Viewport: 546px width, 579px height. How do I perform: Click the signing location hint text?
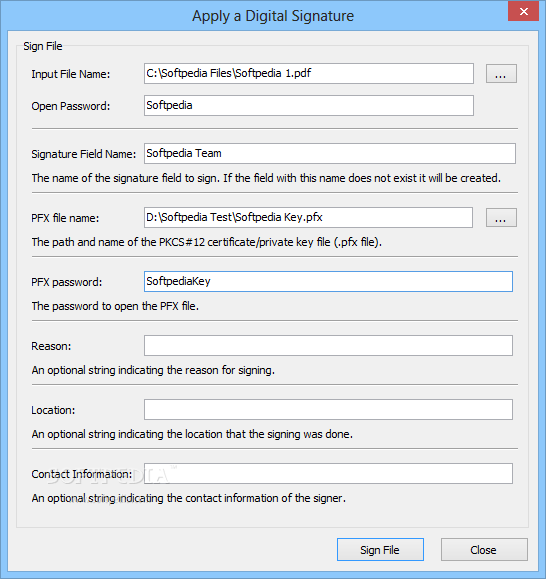(x=192, y=434)
